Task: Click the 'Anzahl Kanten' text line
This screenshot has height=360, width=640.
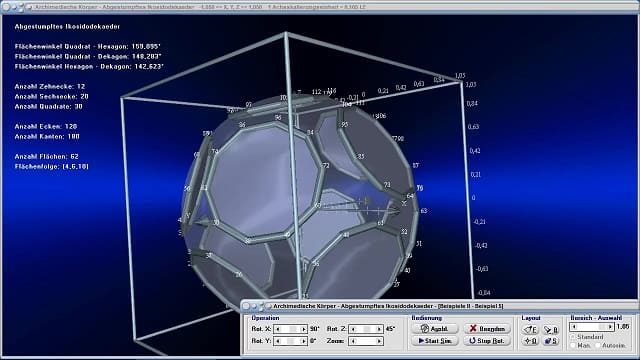Action: click(47, 136)
